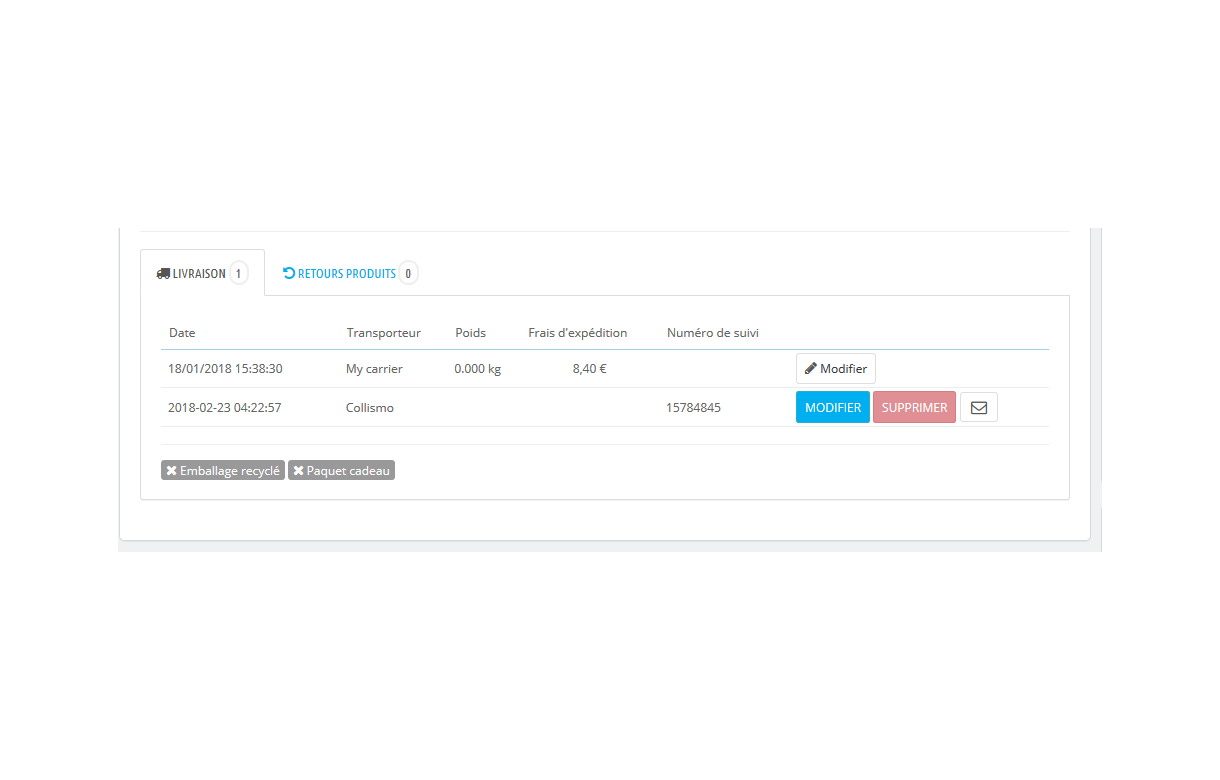Remove the Paquet cadeau packaging option
1220x780 pixels.
[341, 469]
